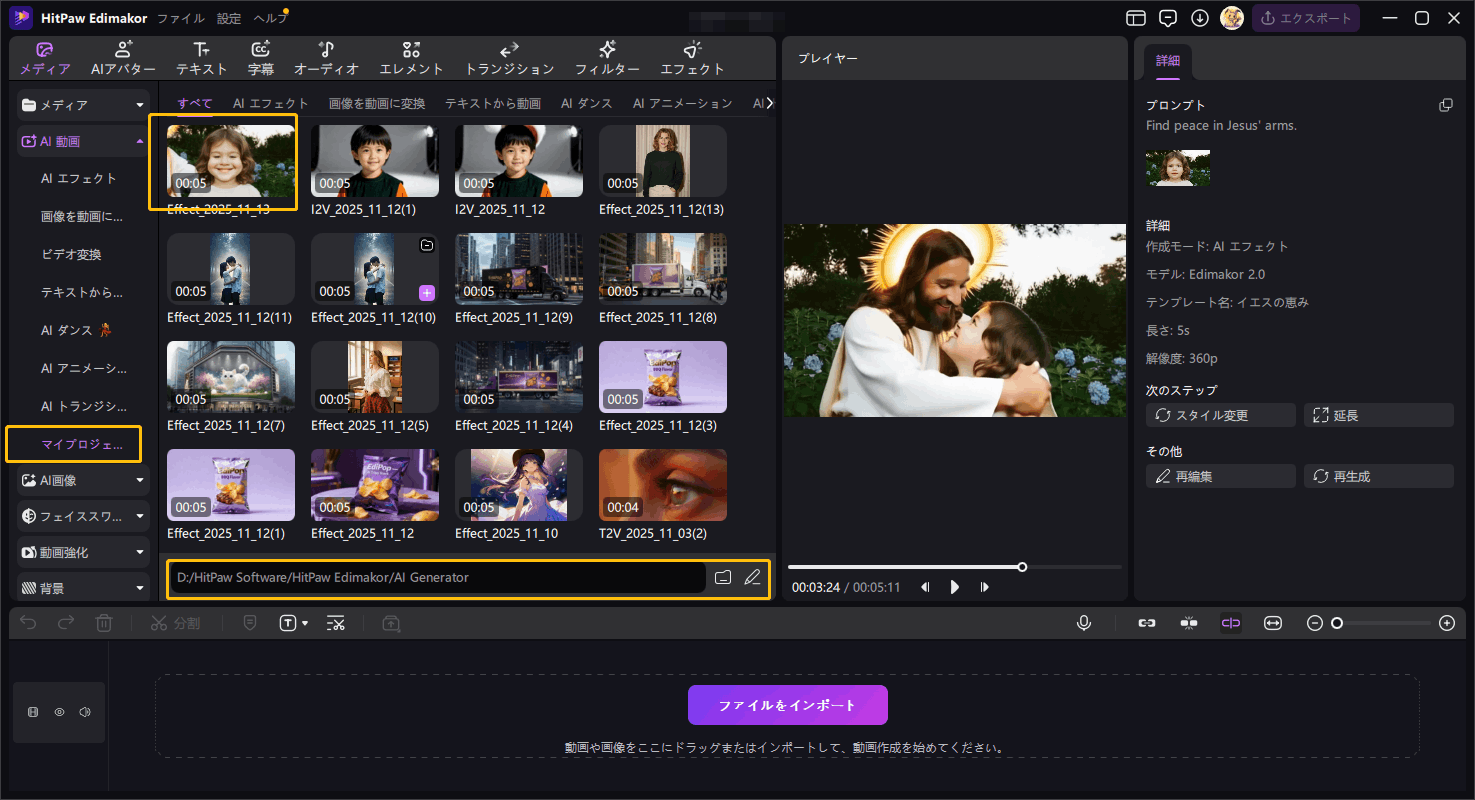The height and width of the screenshot is (800, 1475).
Task: Click the ファイルをインポート button
Action: (787, 704)
